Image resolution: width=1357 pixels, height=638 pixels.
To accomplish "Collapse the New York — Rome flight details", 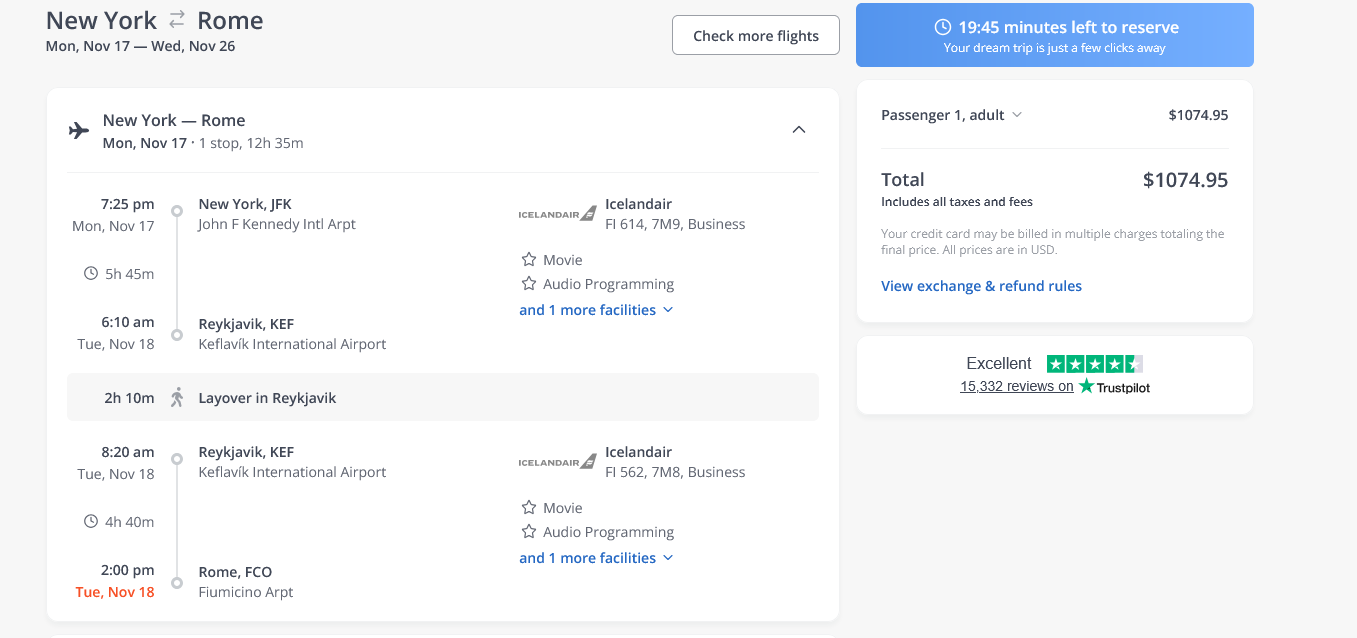I will click(x=798, y=130).
